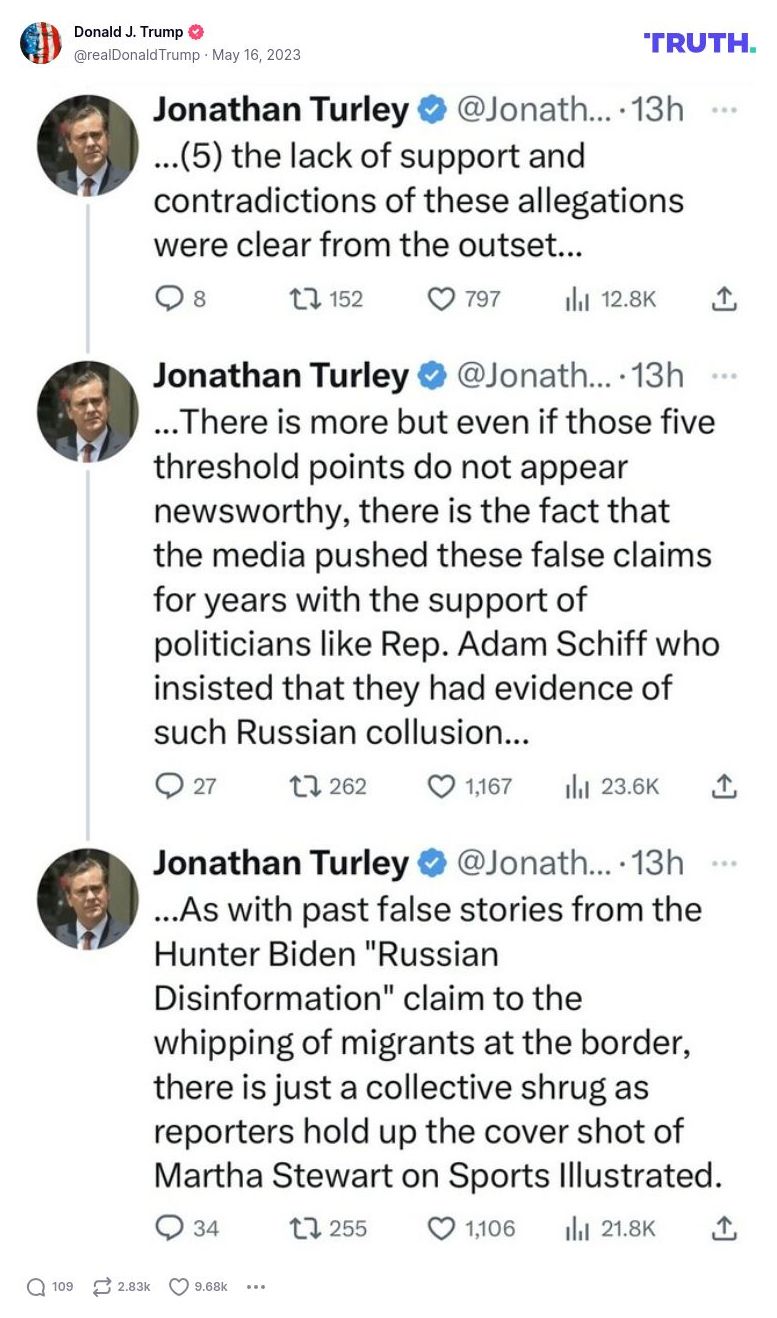777x1318 pixels.
Task: Share the Martha Stewart tweet
Action: (725, 1228)
